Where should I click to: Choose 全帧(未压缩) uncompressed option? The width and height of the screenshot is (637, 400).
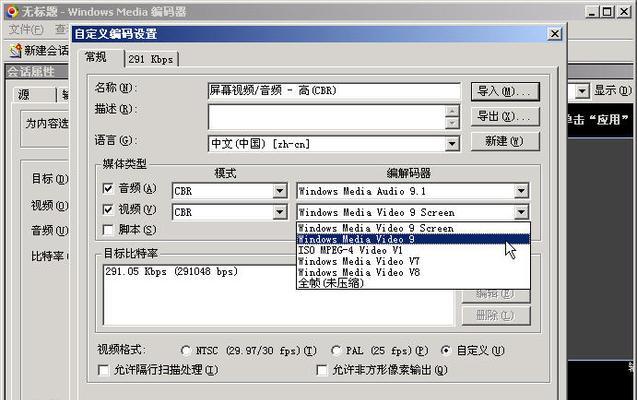click(413, 283)
